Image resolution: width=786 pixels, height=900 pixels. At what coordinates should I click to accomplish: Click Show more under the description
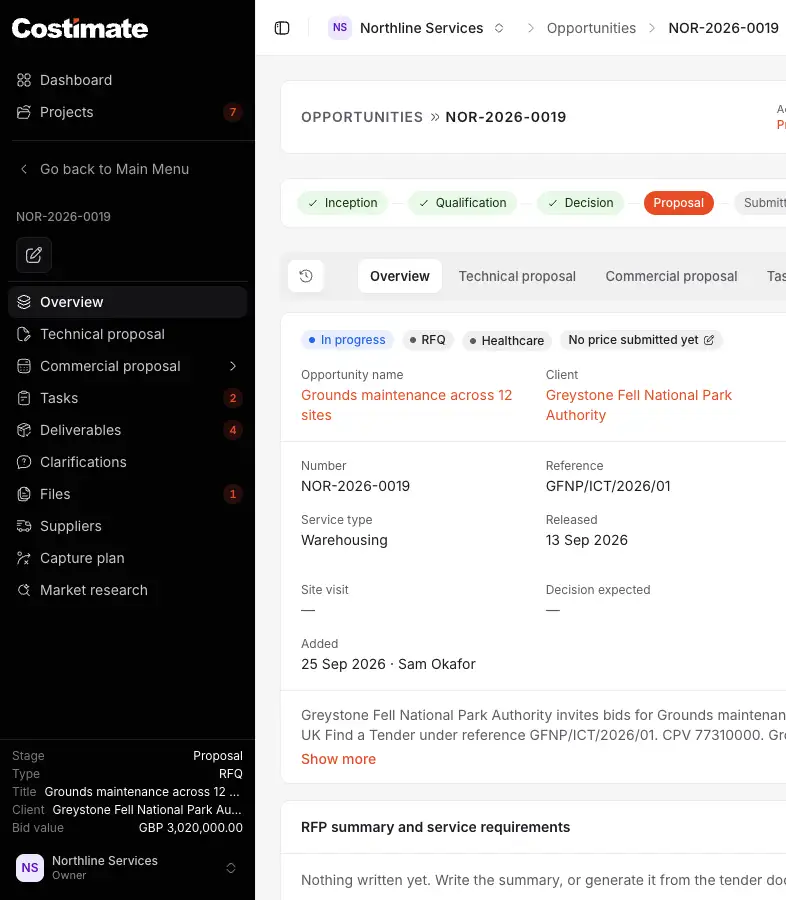[338, 759]
